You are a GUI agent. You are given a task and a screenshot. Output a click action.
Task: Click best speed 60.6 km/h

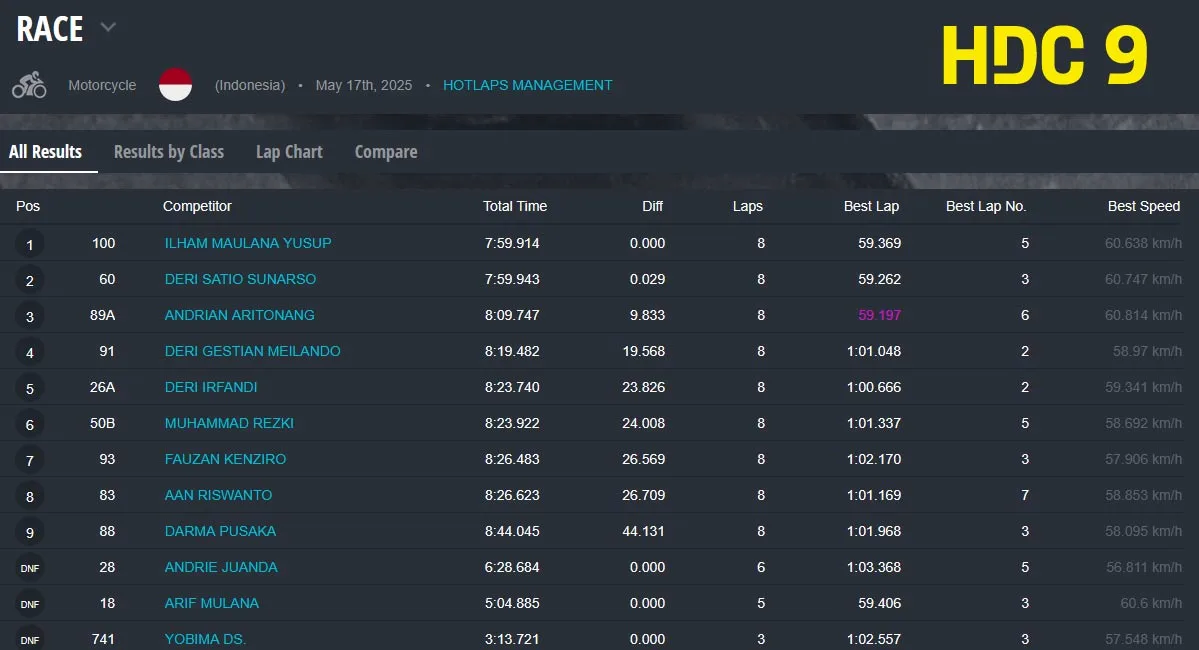[1151, 603]
